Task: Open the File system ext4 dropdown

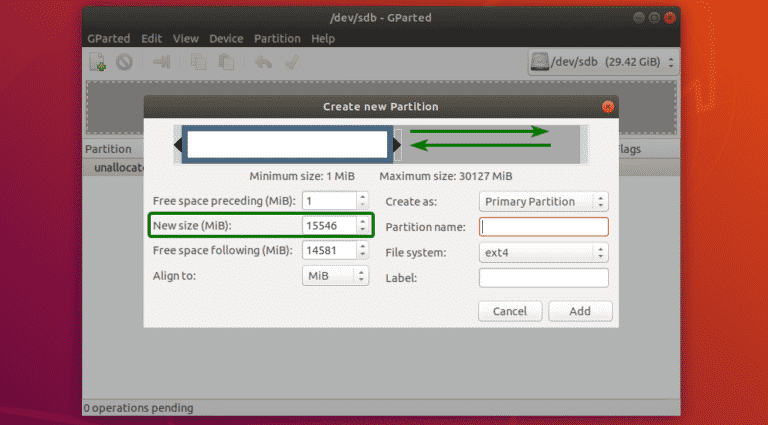Action: pos(544,253)
